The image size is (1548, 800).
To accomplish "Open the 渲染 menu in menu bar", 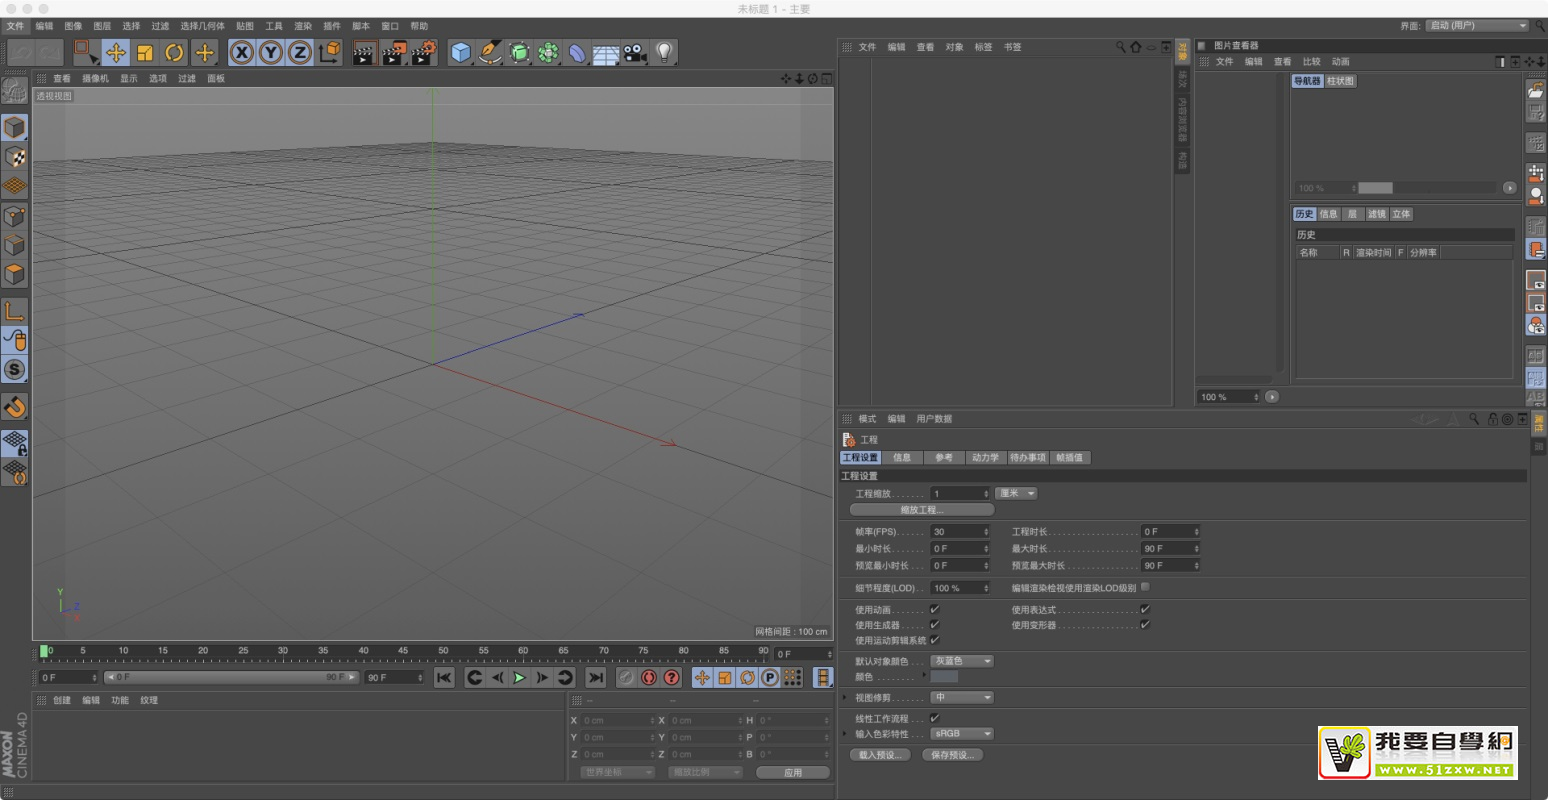I will [303, 26].
